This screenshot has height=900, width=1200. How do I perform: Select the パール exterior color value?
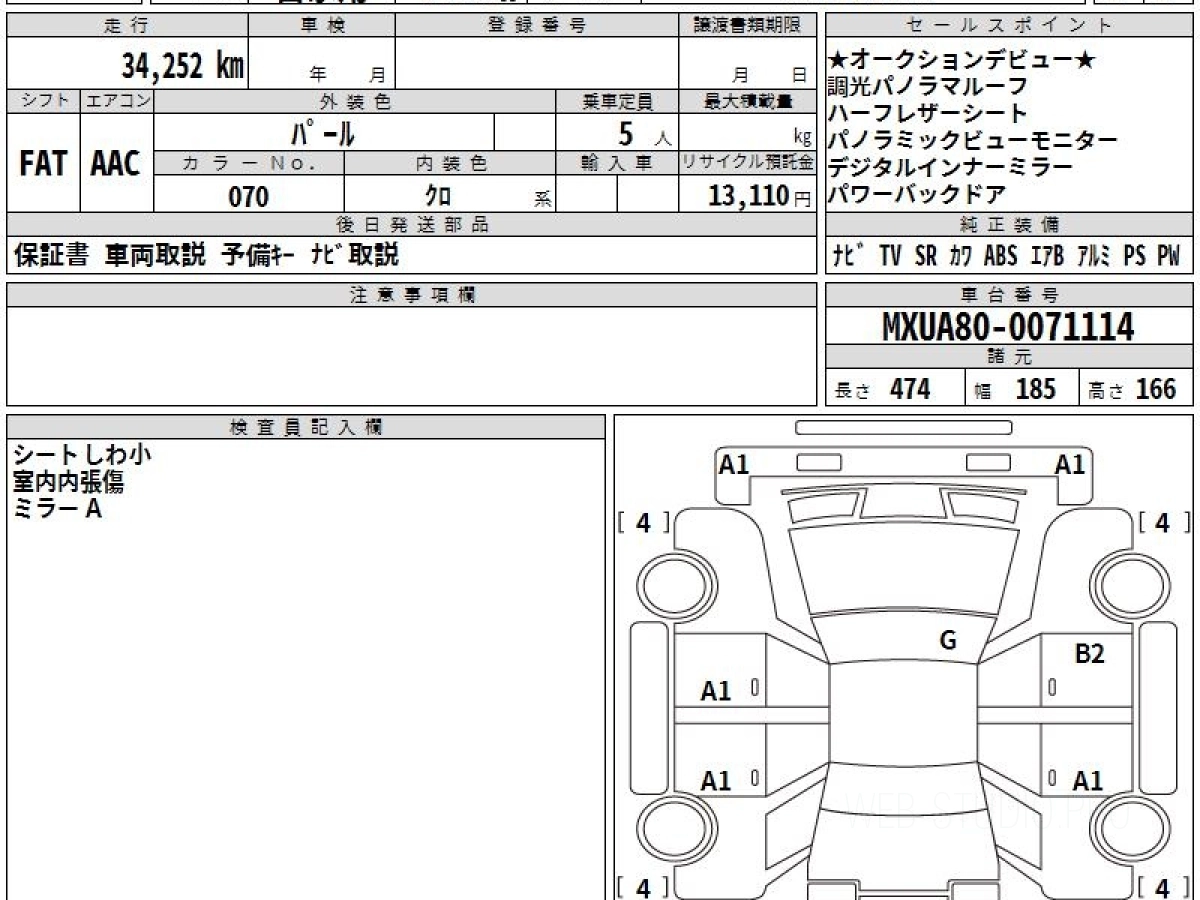(322, 132)
